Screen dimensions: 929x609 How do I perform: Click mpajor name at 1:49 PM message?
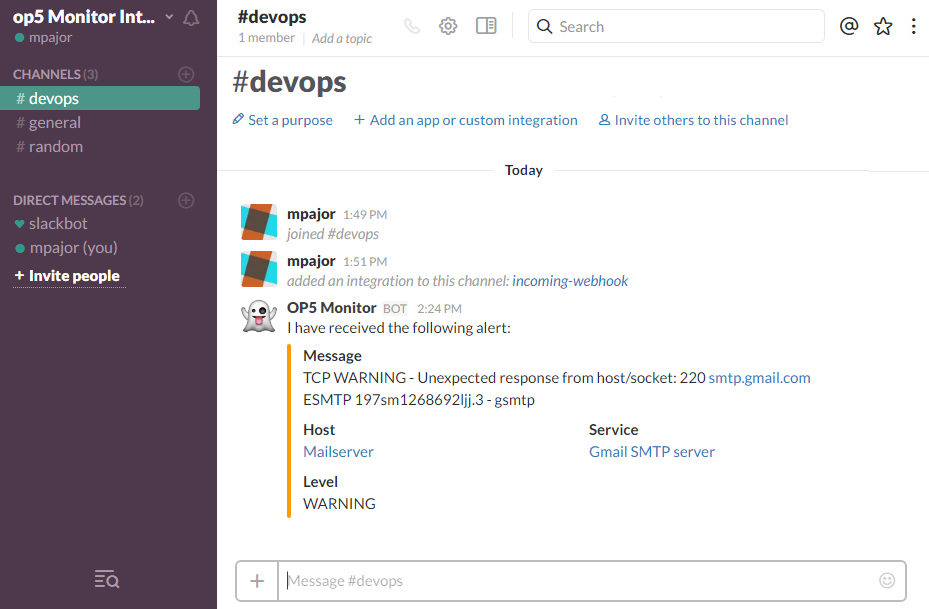(311, 214)
